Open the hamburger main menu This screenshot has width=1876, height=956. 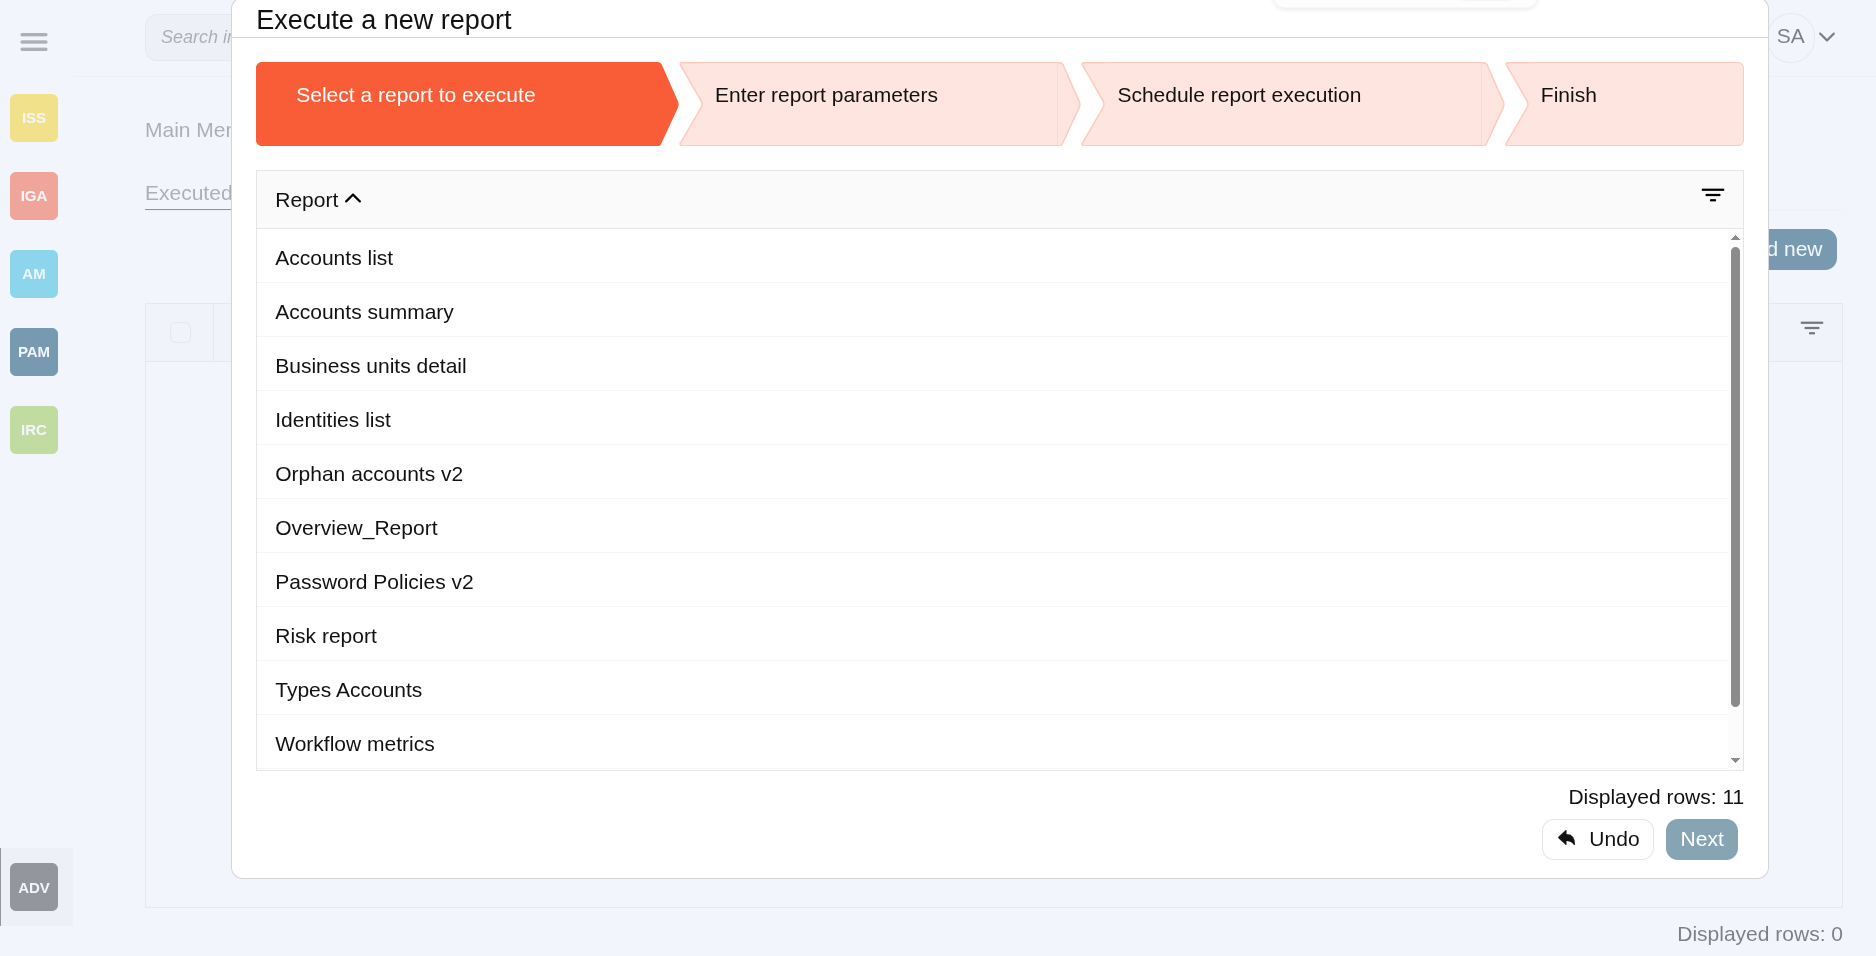click(x=34, y=42)
